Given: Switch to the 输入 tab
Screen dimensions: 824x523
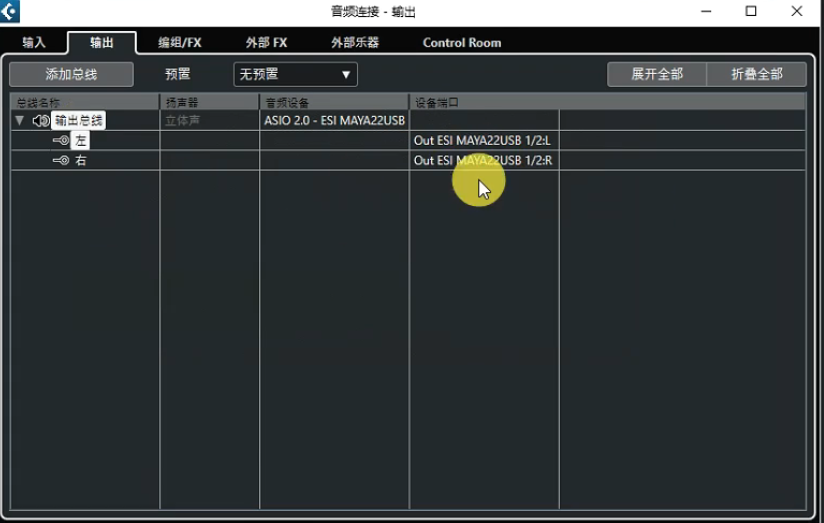Looking at the screenshot, I should (34, 43).
